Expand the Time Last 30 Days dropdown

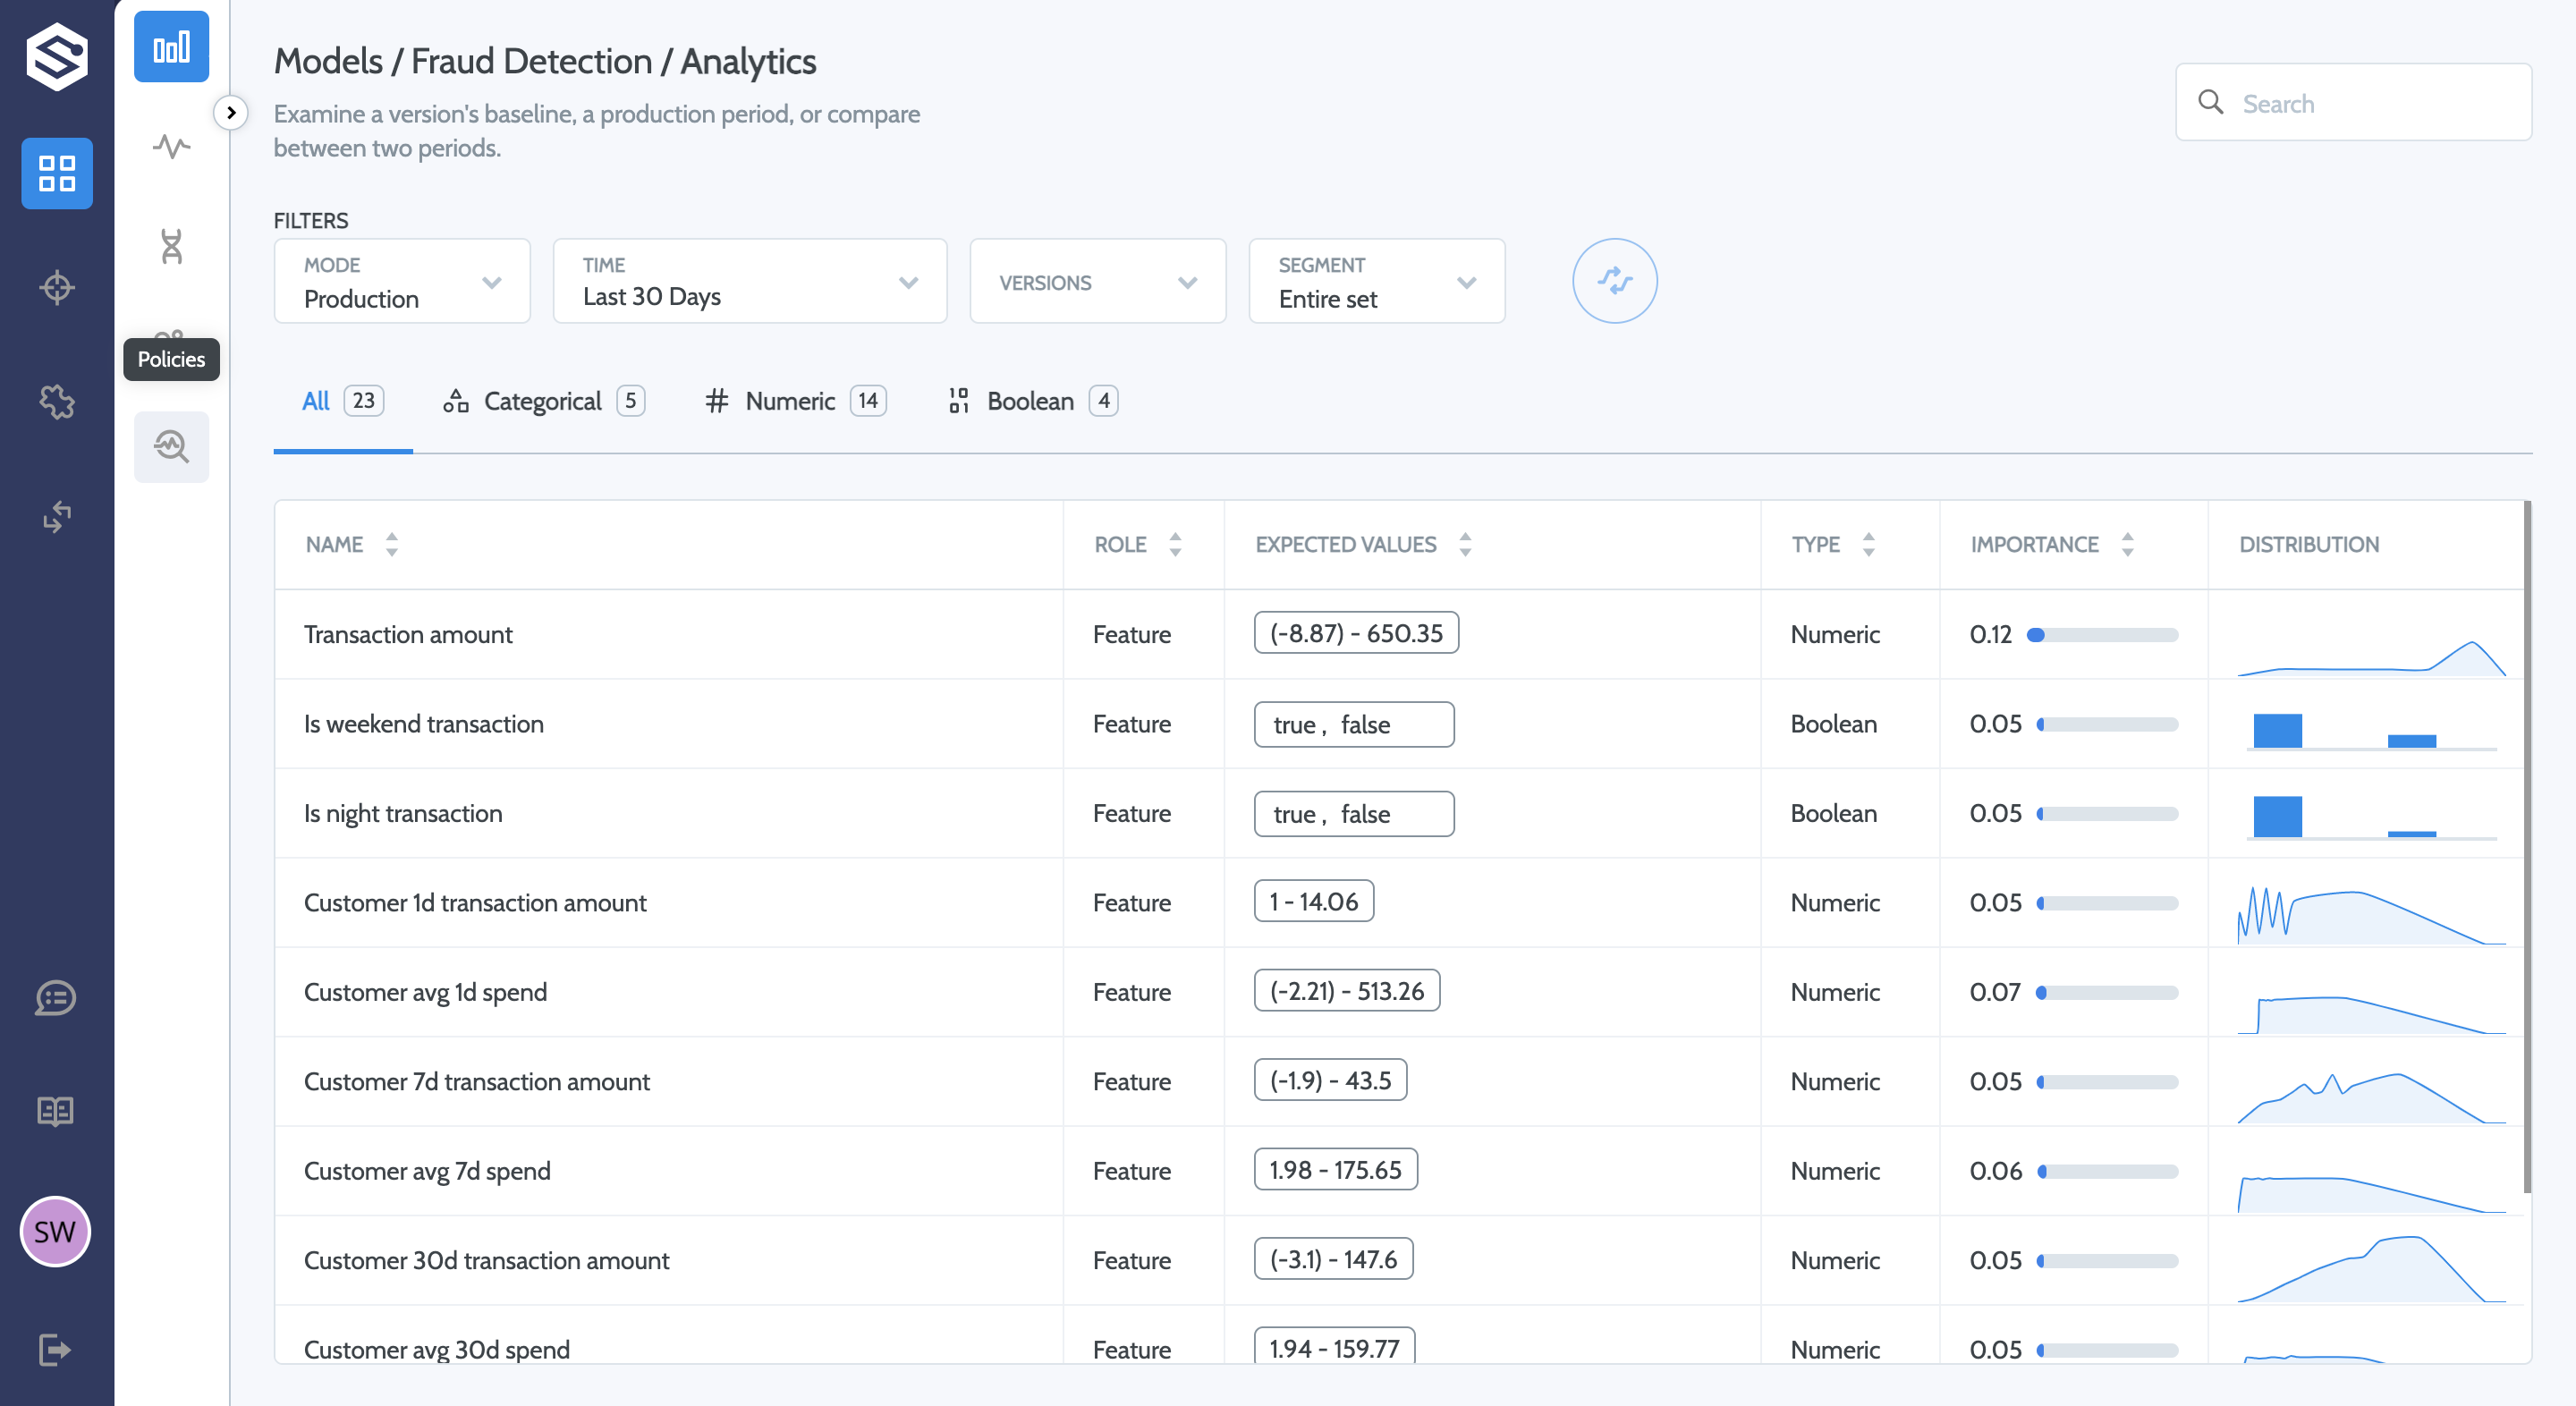click(749, 282)
